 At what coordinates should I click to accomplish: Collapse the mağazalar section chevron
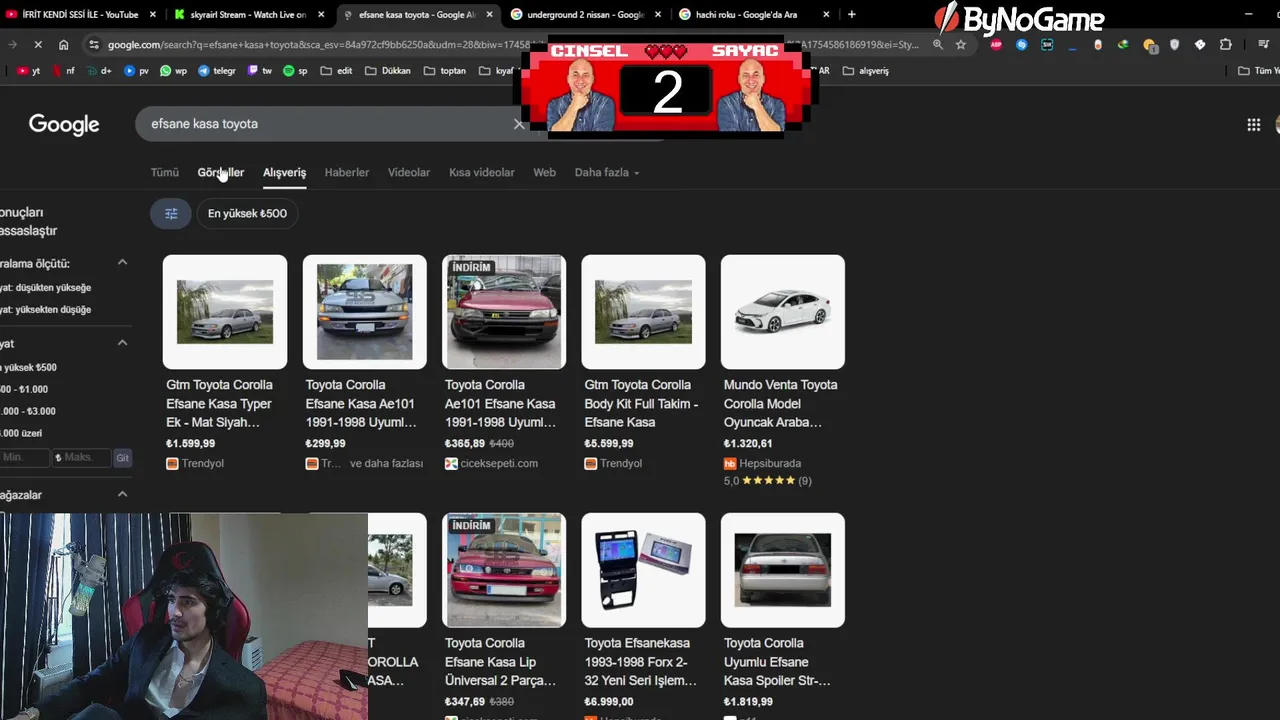click(122, 494)
